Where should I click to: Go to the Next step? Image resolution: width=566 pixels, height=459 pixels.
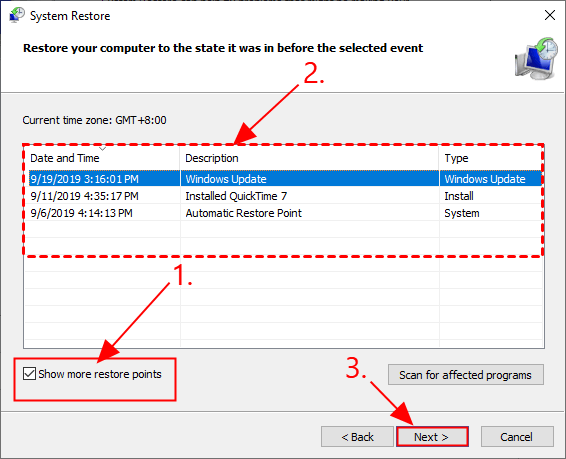(432, 437)
